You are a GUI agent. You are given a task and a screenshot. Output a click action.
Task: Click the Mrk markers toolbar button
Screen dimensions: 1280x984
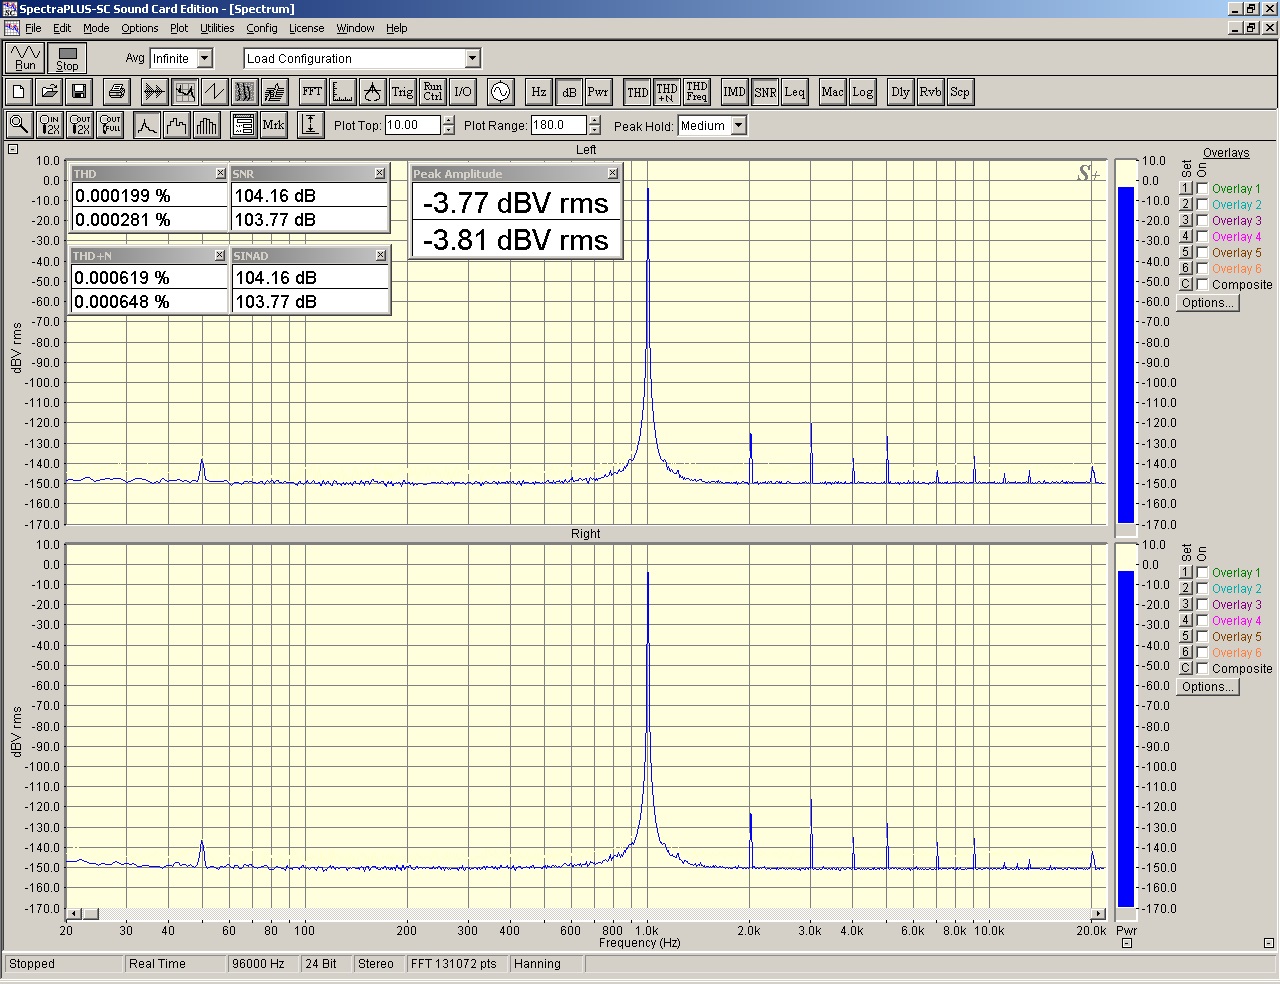click(273, 125)
